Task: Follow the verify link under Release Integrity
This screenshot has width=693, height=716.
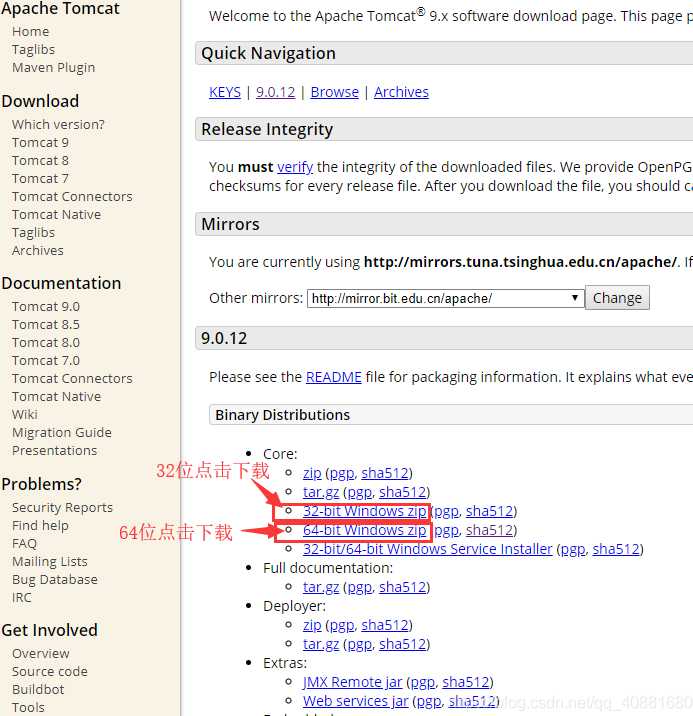Action: pos(295,167)
